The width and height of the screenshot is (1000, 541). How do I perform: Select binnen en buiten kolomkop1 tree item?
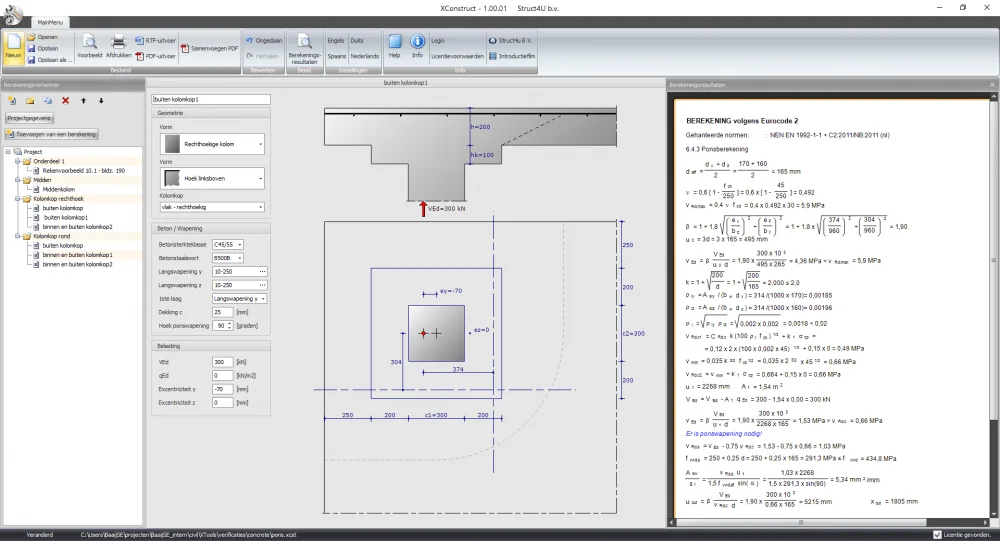coord(77,255)
